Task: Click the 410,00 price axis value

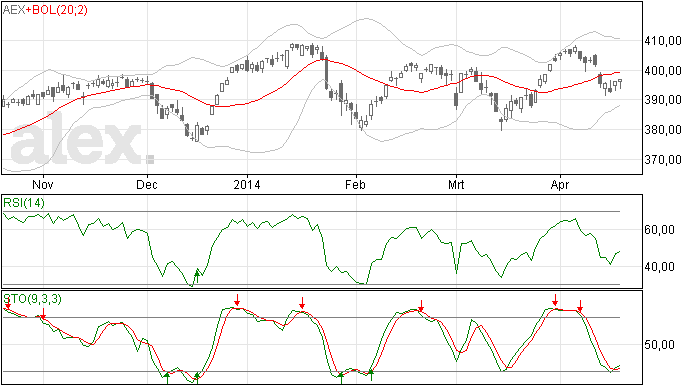Action: click(663, 41)
